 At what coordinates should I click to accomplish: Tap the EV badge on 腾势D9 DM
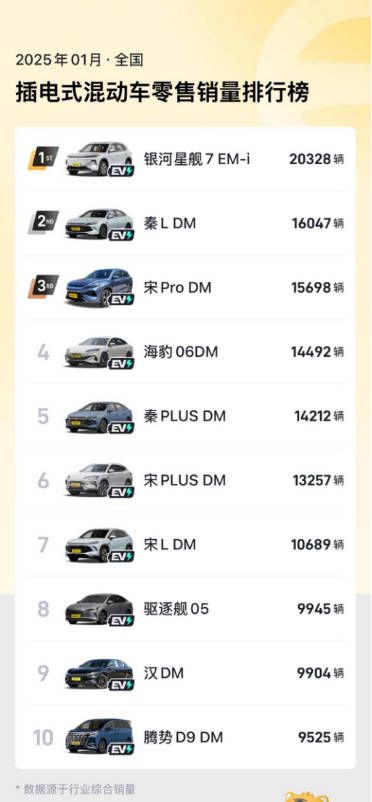pyautogui.click(x=121, y=749)
